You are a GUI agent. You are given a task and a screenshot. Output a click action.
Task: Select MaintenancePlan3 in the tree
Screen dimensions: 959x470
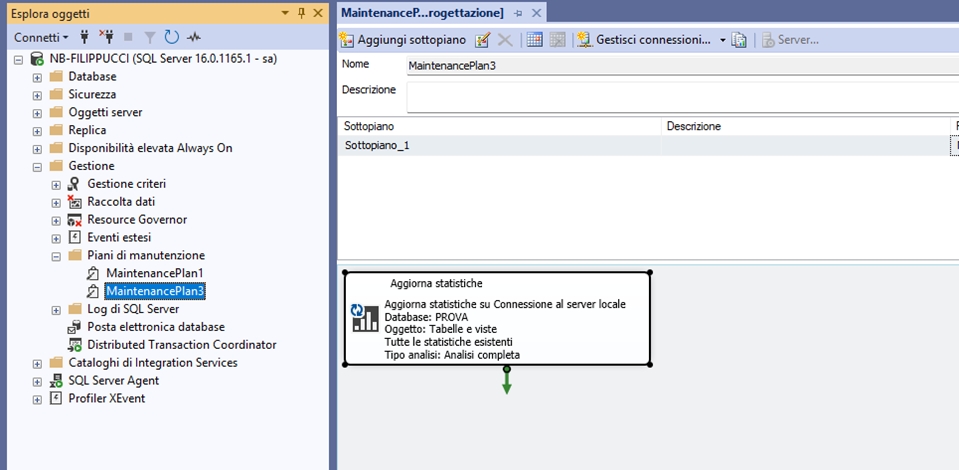coord(155,291)
